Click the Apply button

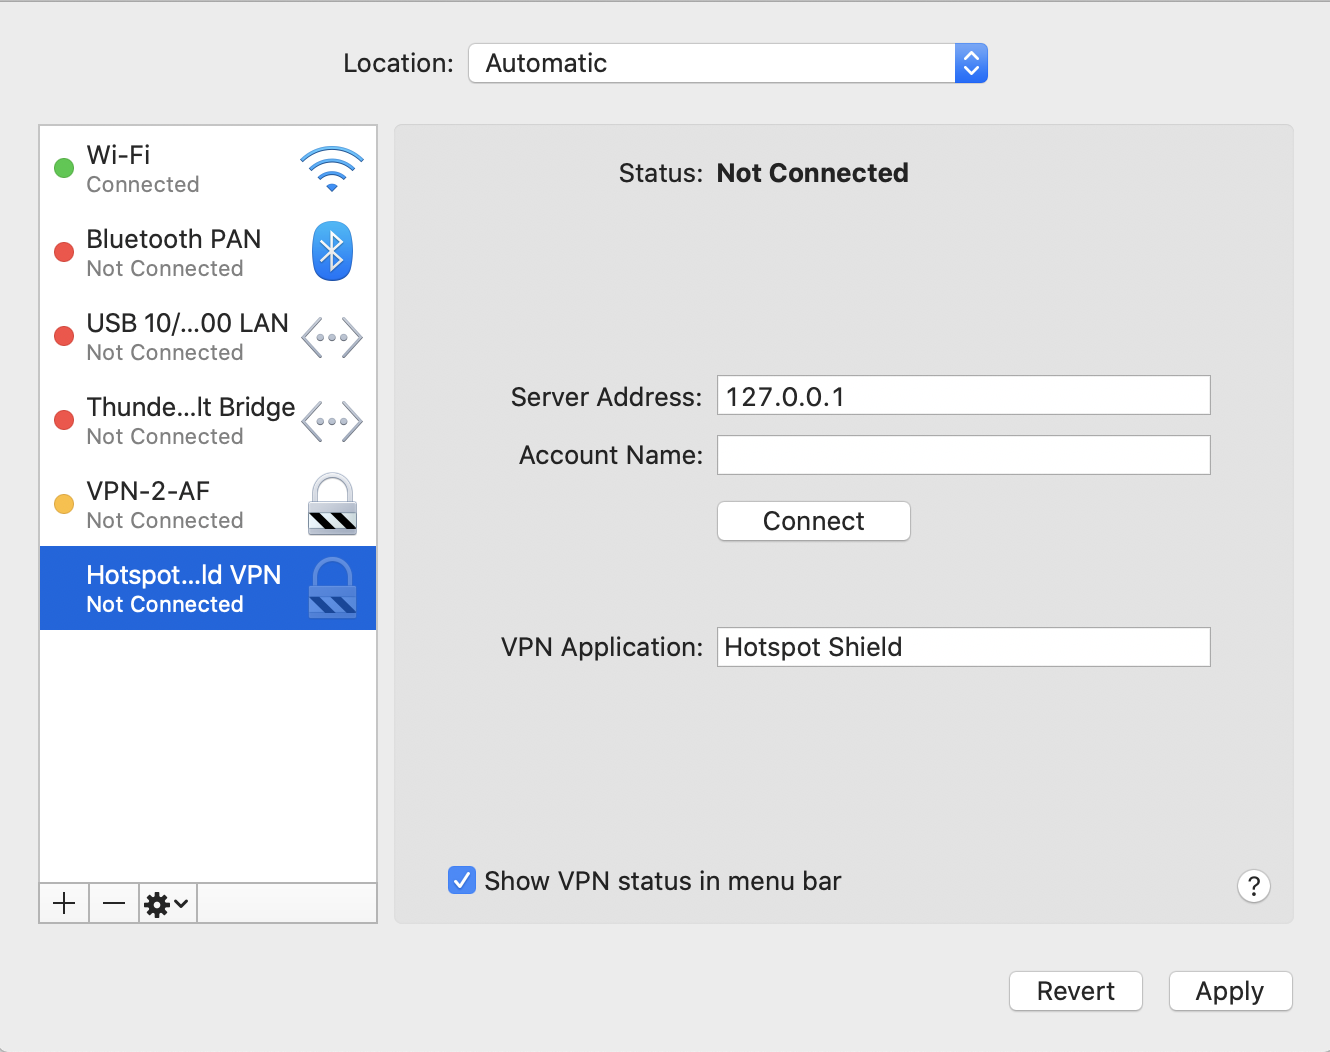(x=1230, y=991)
